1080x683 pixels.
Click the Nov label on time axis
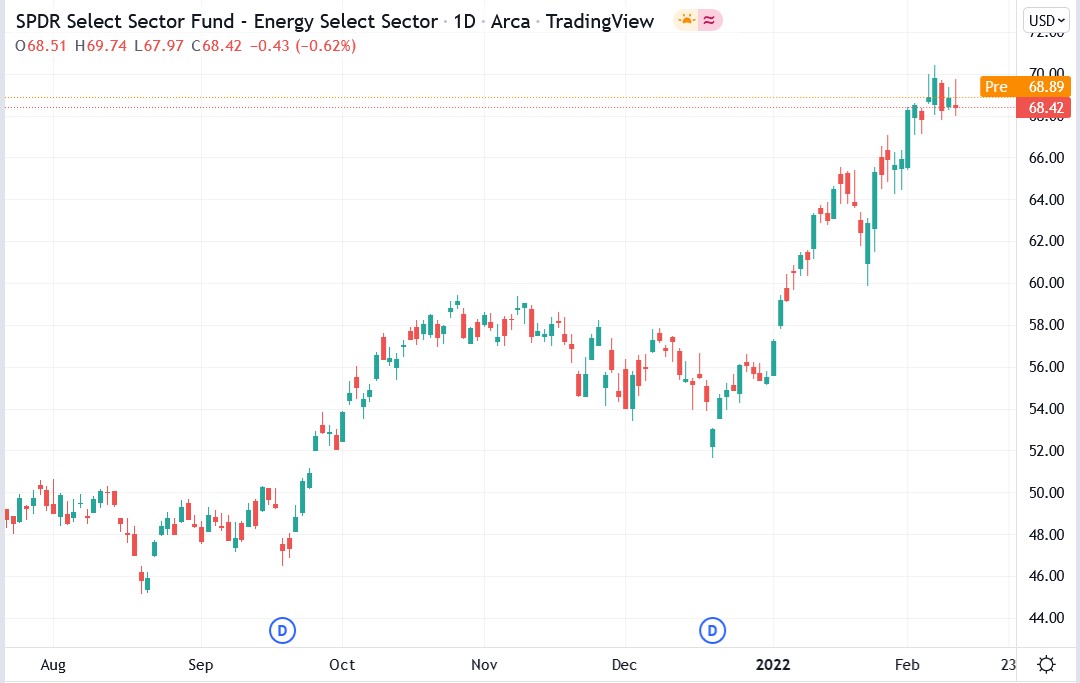[x=484, y=664]
